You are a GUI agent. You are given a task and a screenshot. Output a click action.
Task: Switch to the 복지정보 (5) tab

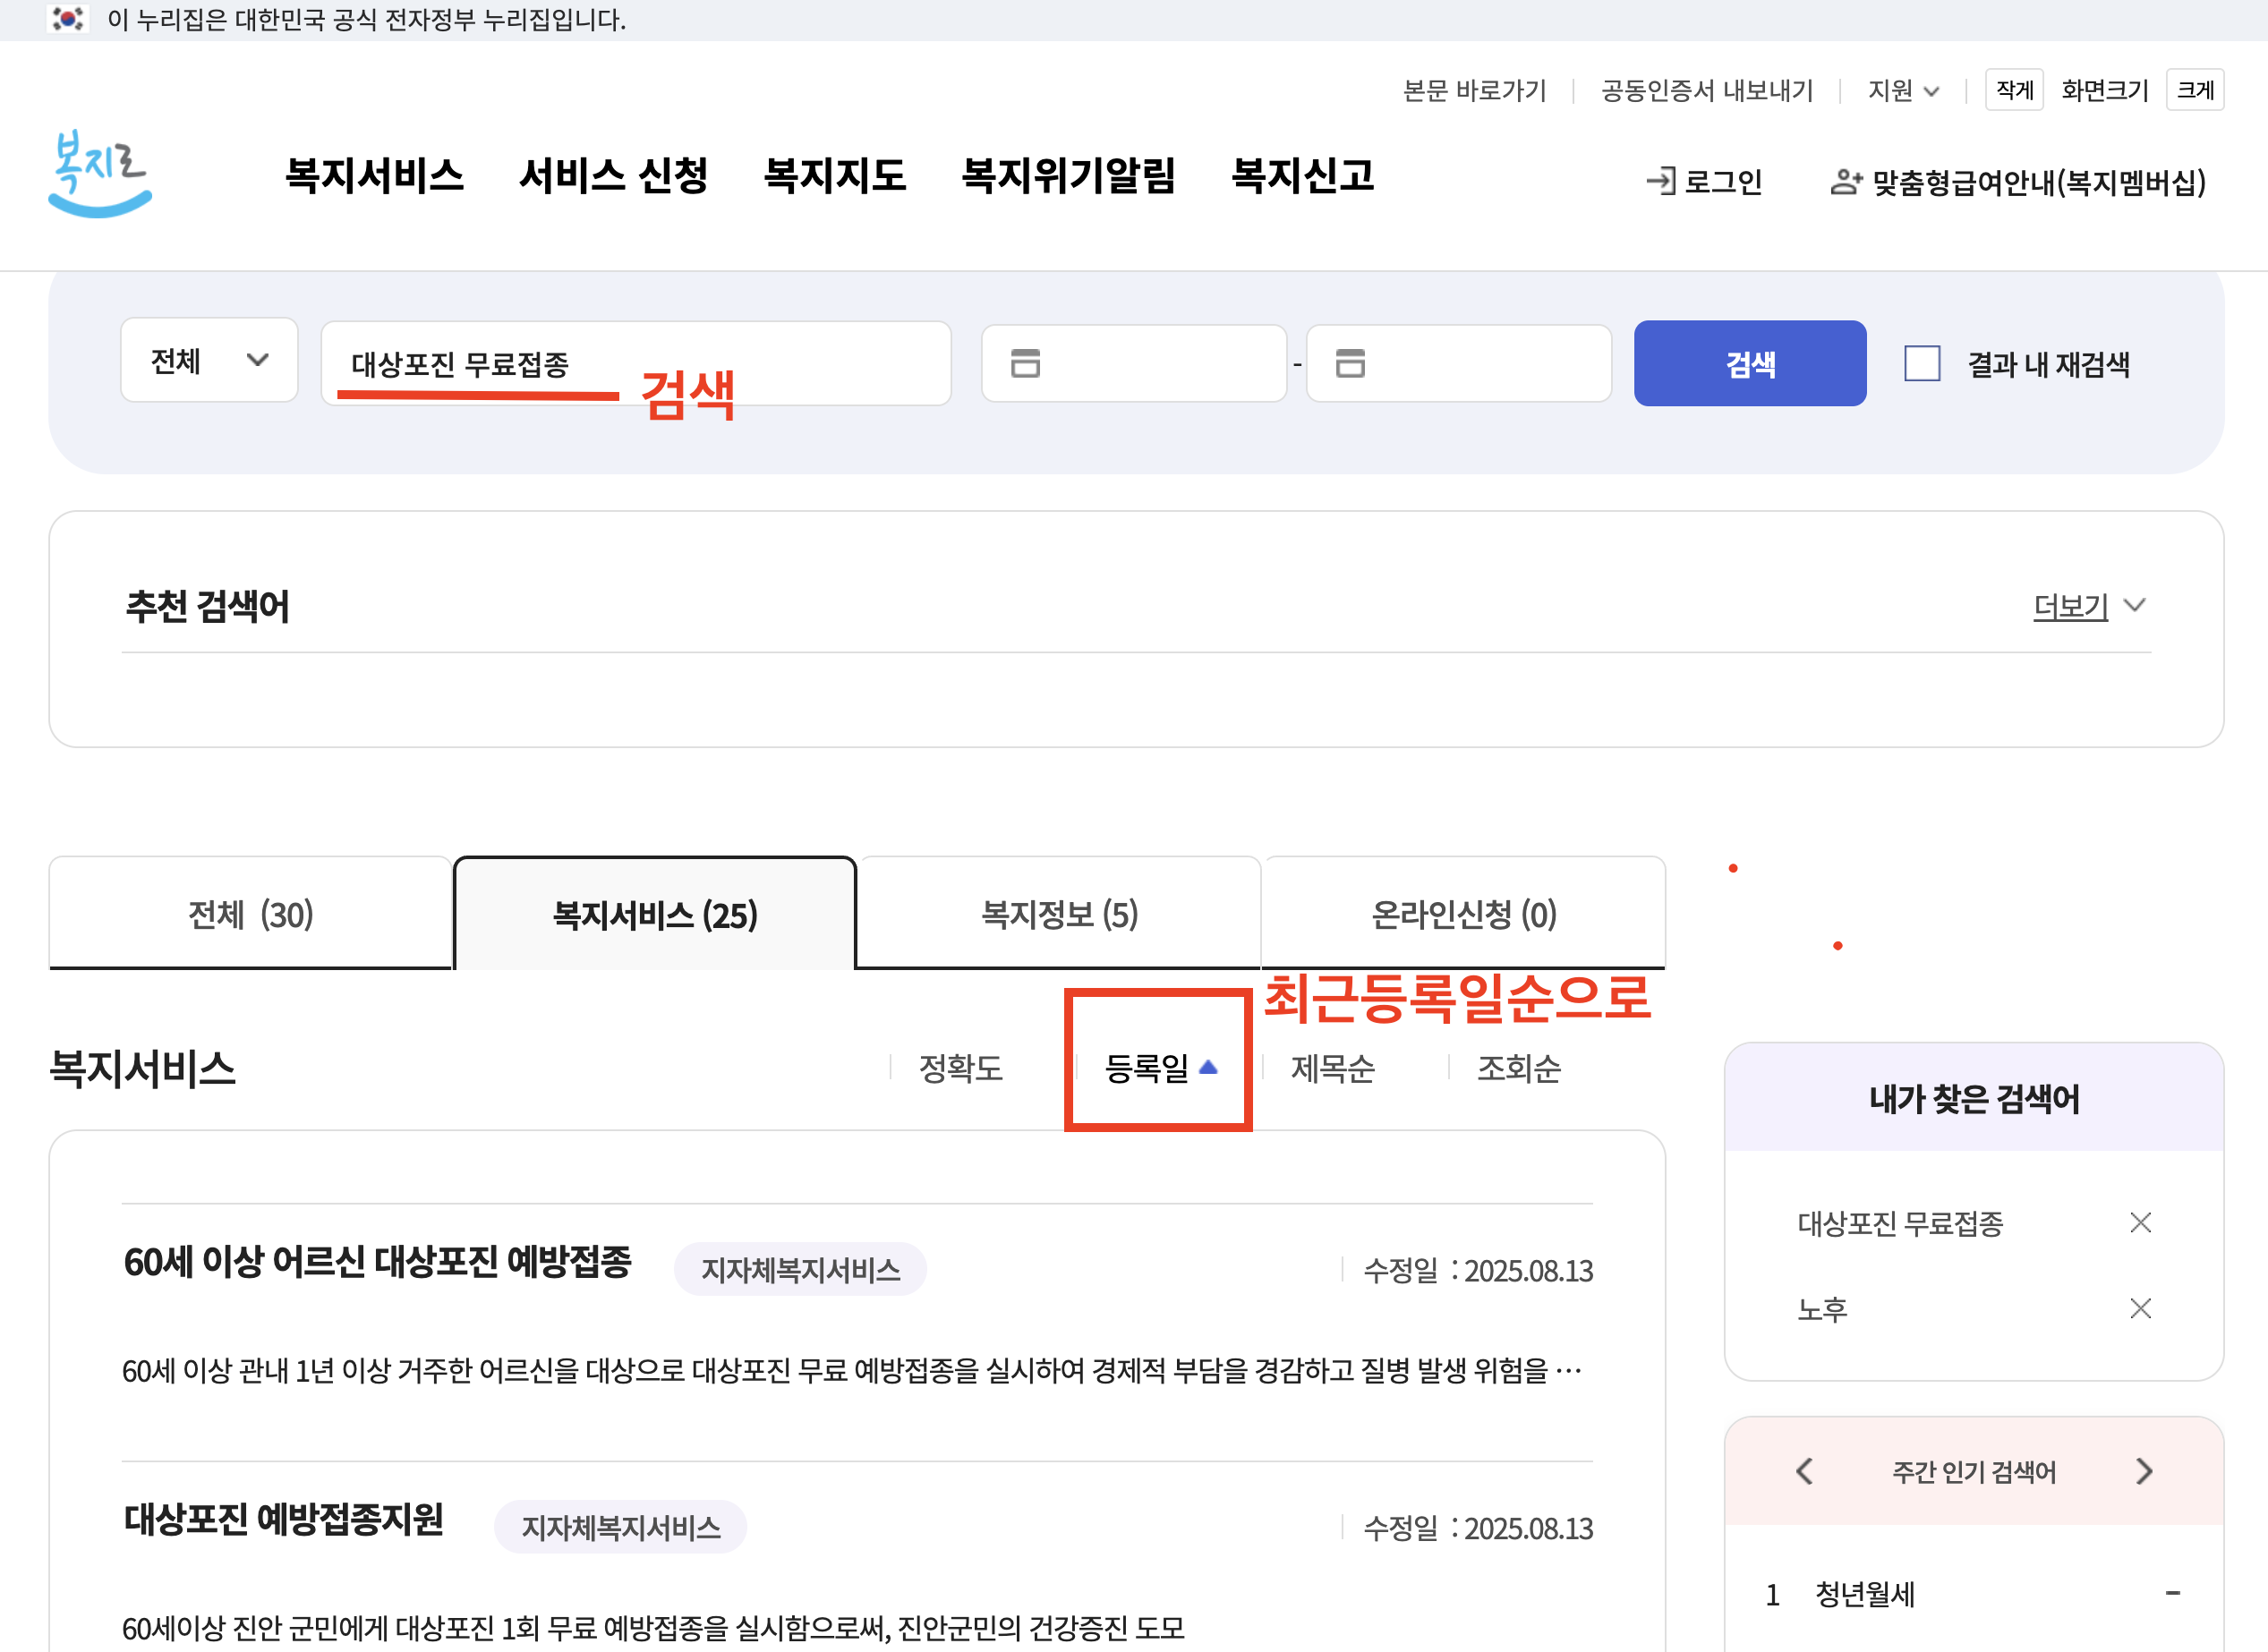click(x=1059, y=914)
